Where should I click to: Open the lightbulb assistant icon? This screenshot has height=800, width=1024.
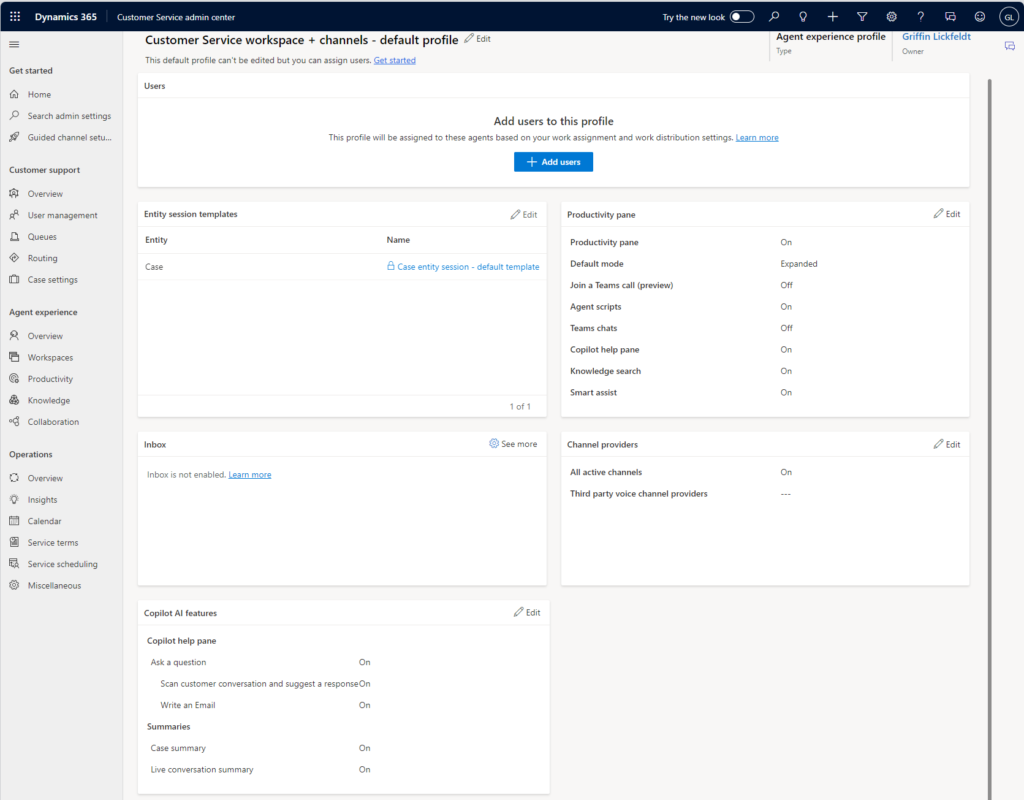coord(803,17)
